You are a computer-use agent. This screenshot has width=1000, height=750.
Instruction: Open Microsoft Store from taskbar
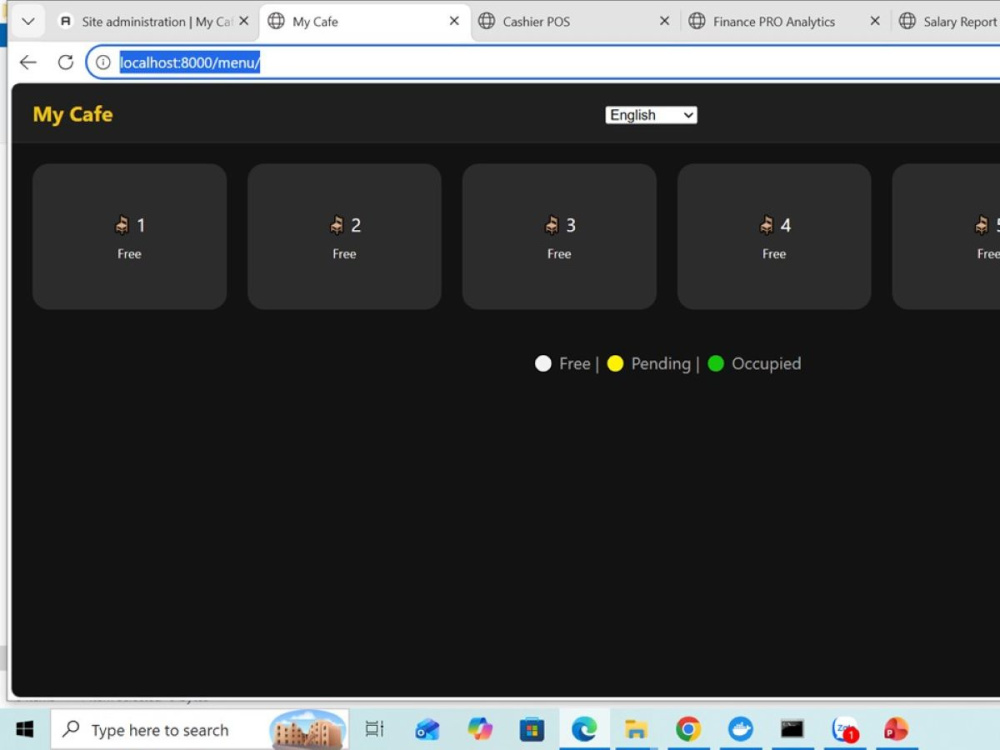coord(531,729)
